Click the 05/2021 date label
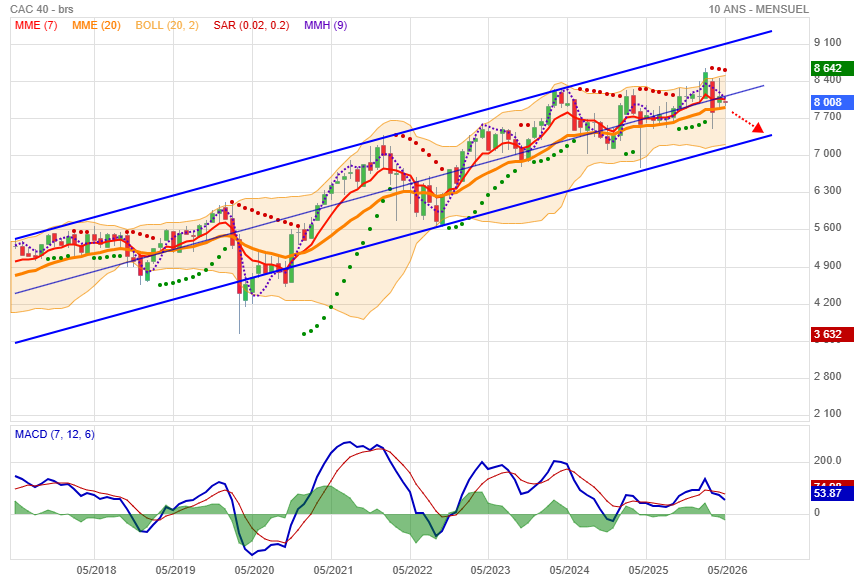854x580 pixels. coord(333,570)
